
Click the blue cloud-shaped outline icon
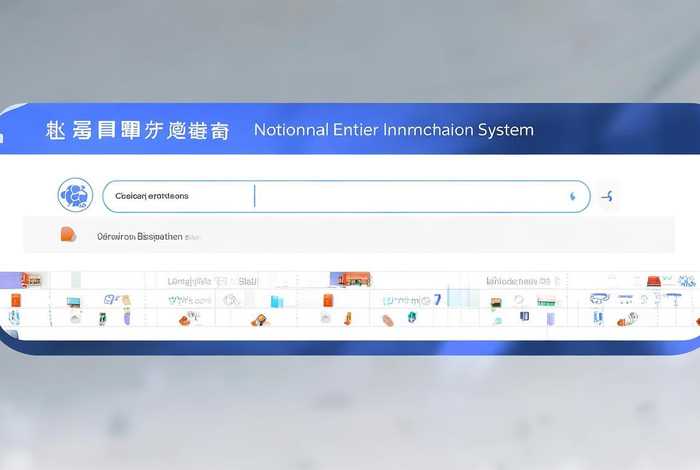pos(599,298)
